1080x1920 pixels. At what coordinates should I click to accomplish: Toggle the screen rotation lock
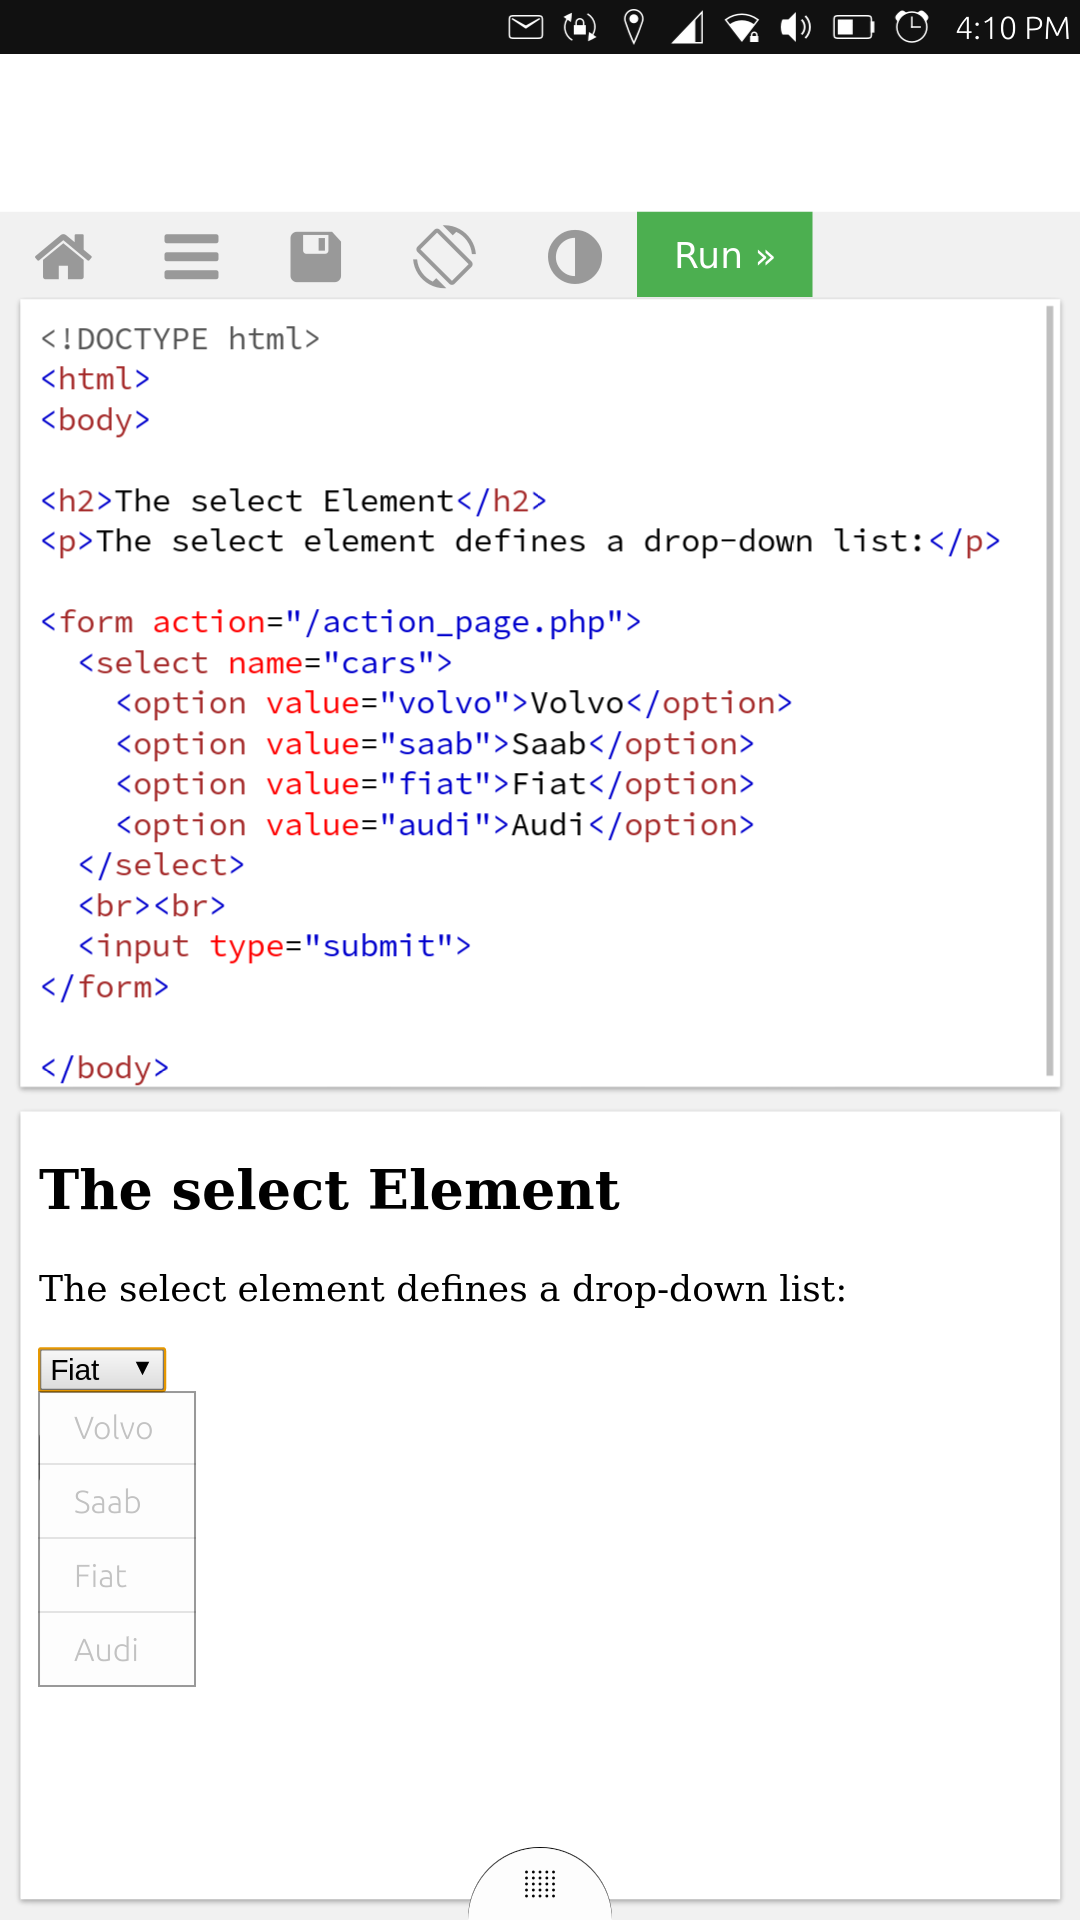pos(578,27)
